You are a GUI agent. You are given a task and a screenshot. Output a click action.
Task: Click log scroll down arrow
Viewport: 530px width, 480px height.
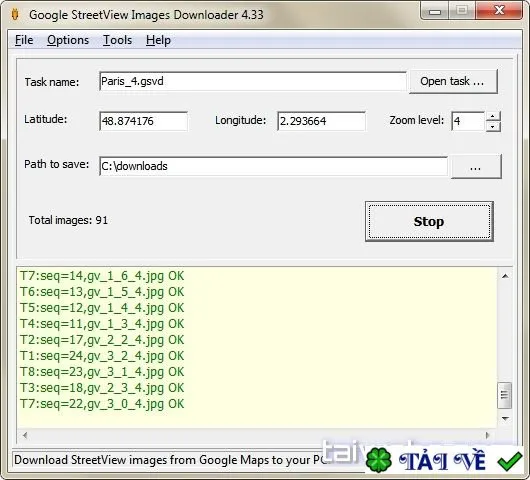(505, 419)
